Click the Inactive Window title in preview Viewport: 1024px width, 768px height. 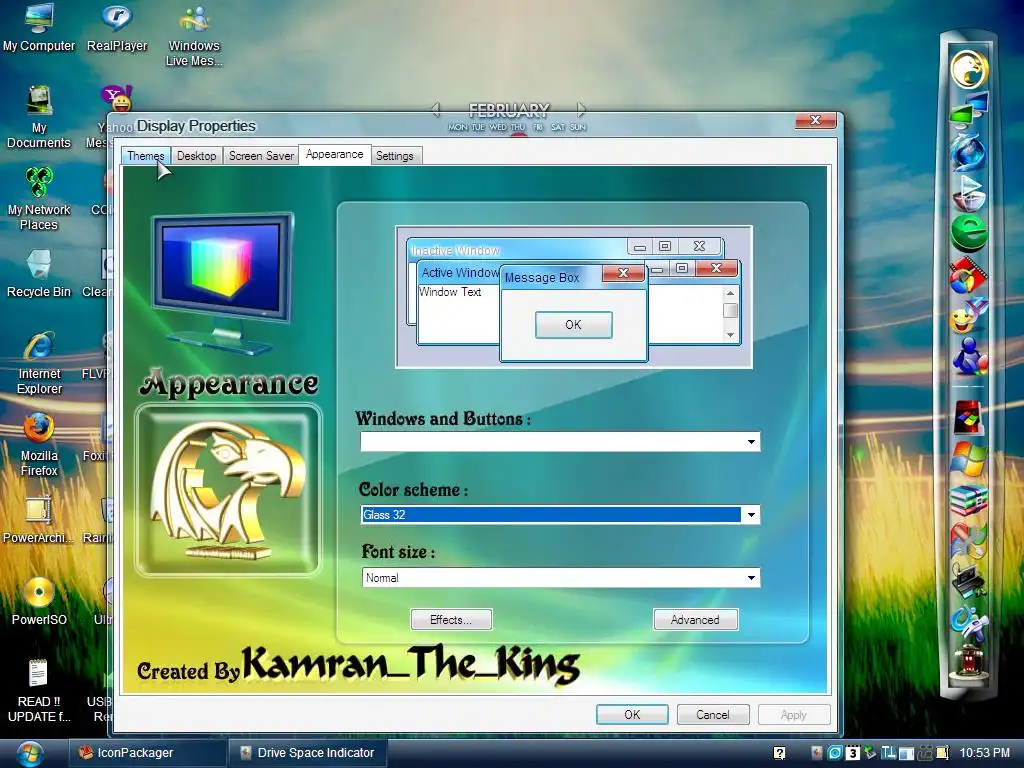(x=455, y=250)
